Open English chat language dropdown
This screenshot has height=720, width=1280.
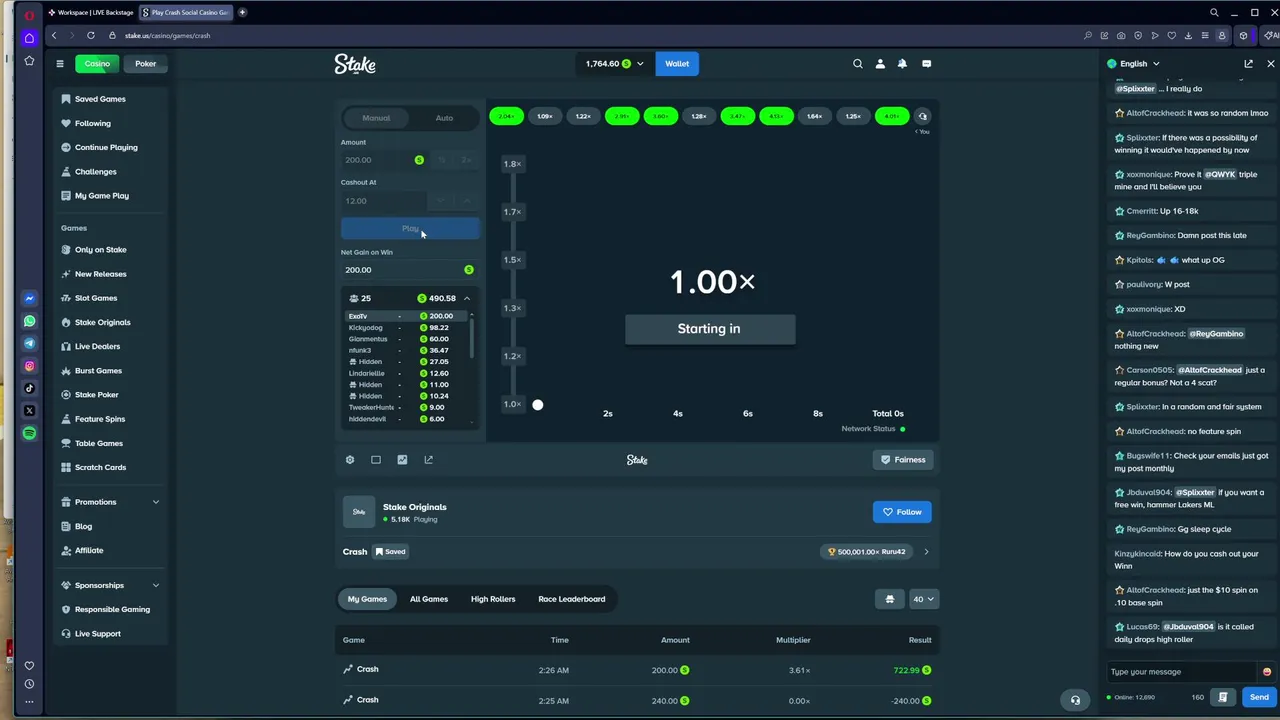(1133, 64)
